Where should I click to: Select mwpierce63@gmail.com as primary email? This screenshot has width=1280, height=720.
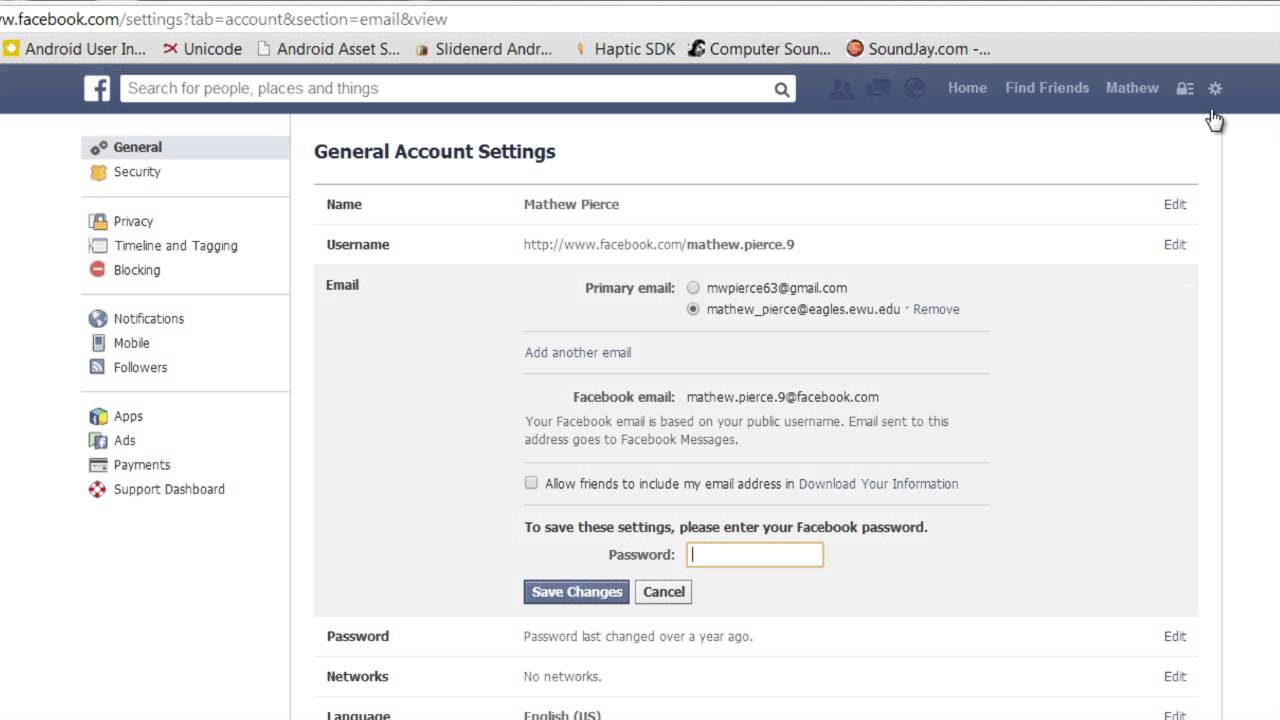(x=693, y=288)
